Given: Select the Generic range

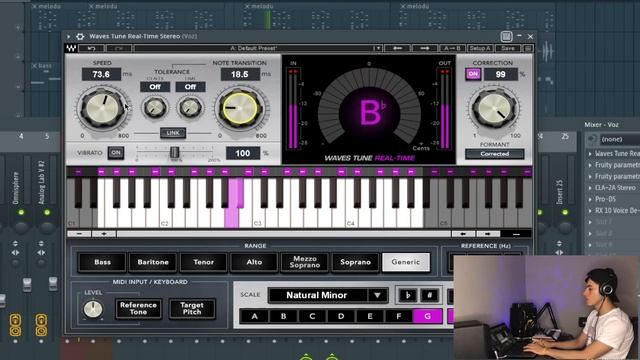Looking at the screenshot, I should pos(406,262).
